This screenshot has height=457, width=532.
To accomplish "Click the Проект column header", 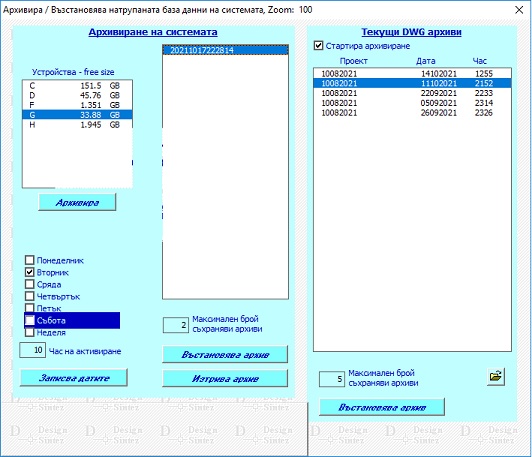I will 354,61.
